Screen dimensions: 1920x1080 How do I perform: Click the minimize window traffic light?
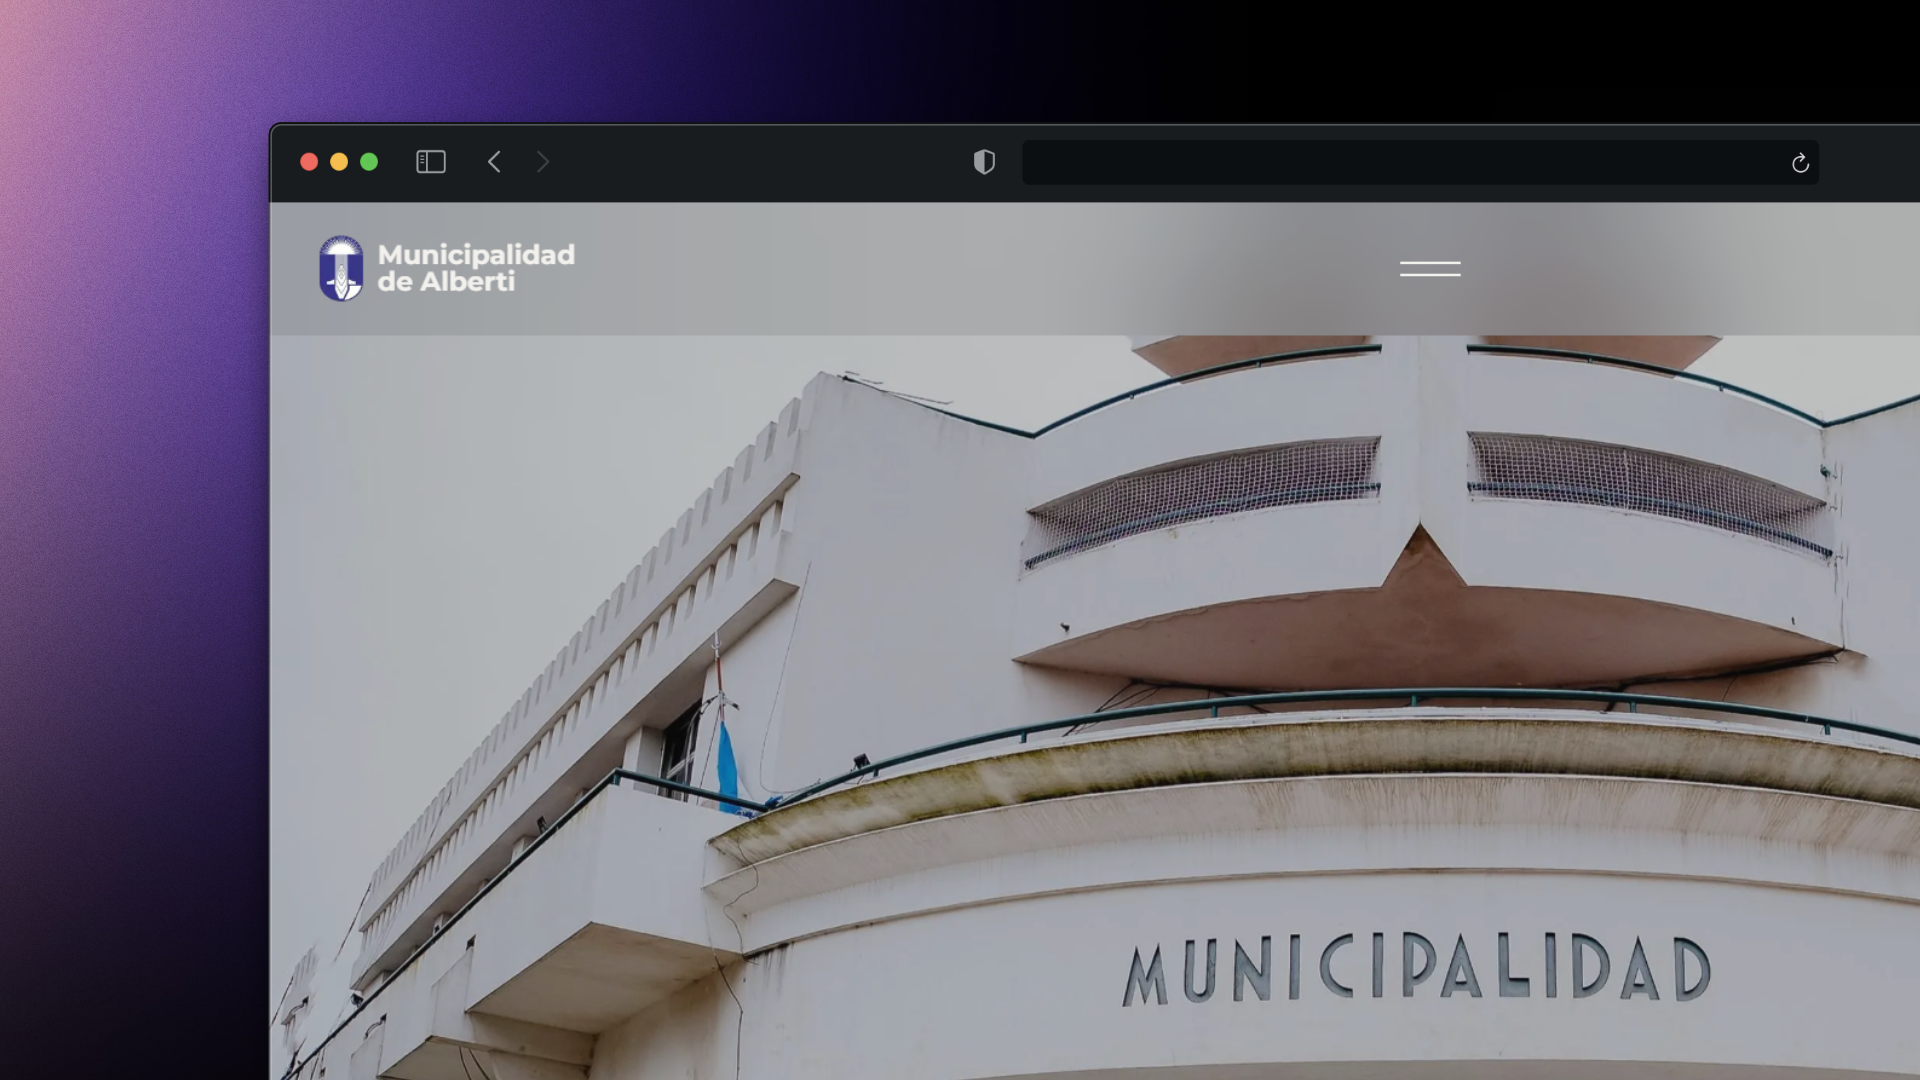coord(339,162)
